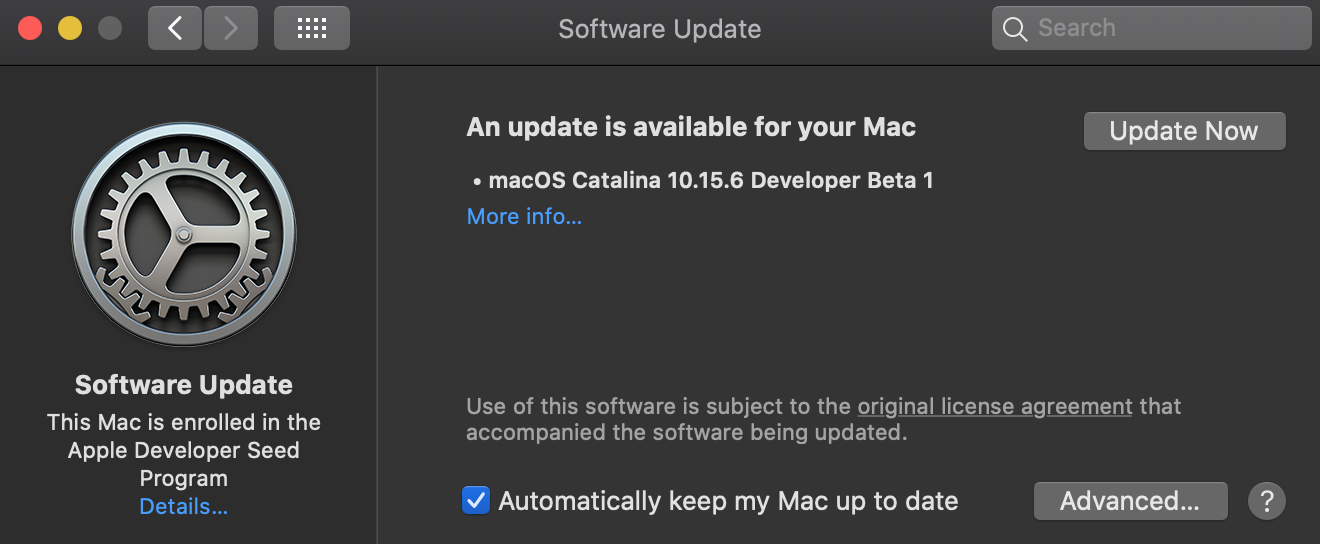Open the More info… link

[524, 216]
